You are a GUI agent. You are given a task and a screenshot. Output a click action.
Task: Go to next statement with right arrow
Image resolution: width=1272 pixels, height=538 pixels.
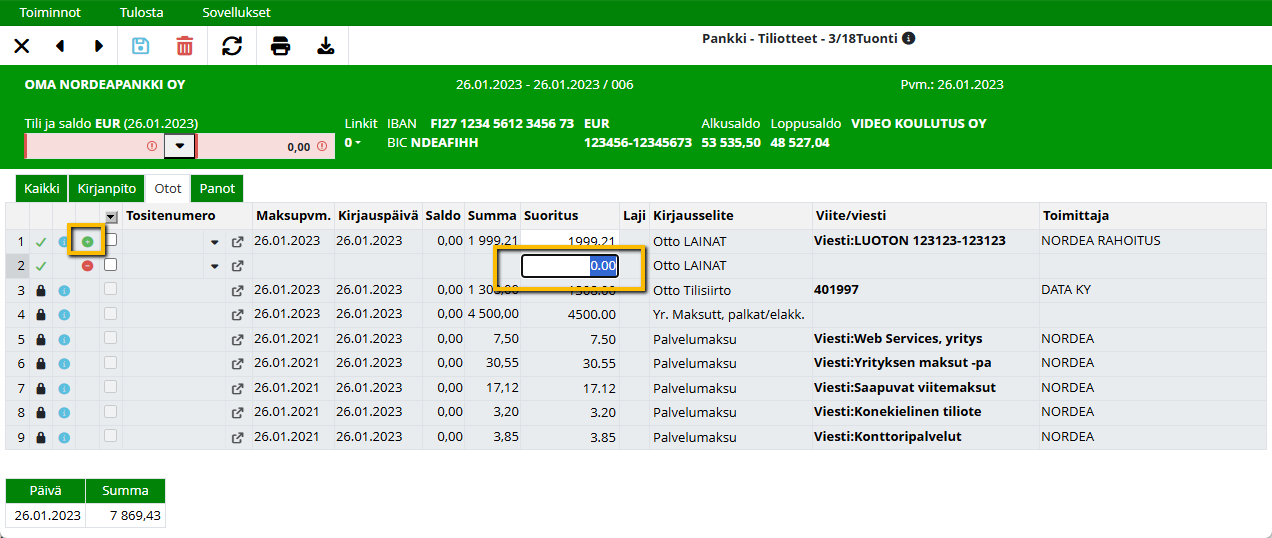tap(99, 46)
